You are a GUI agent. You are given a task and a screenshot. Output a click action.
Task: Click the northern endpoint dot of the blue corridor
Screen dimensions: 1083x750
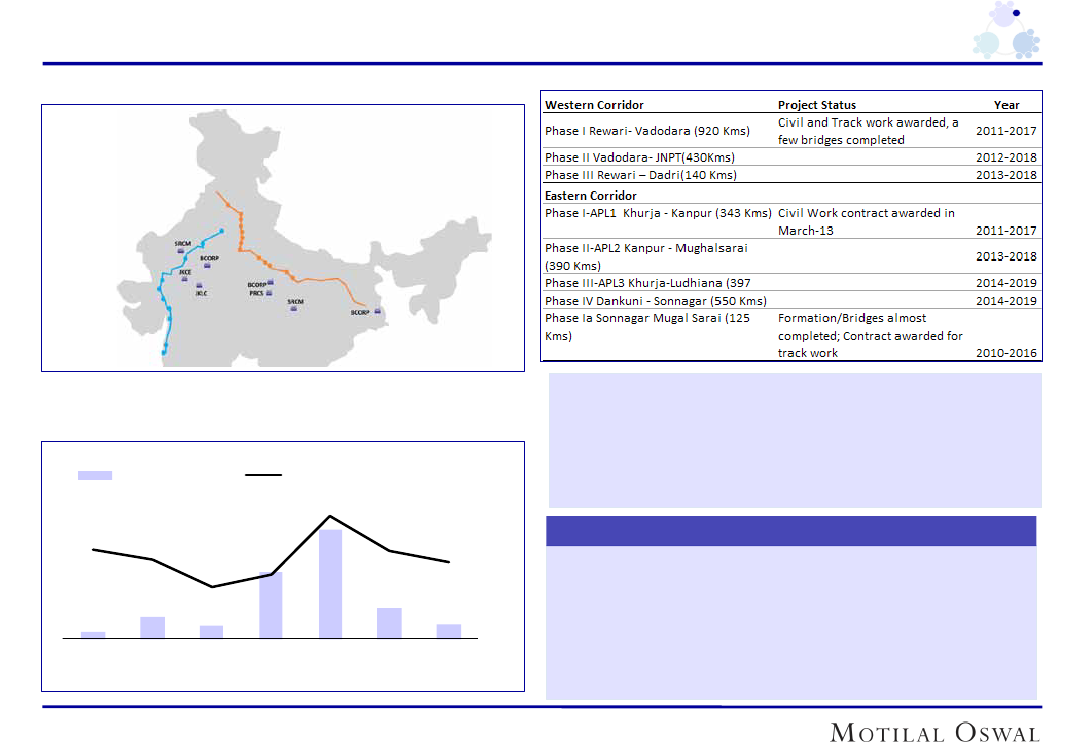(x=222, y=232)
